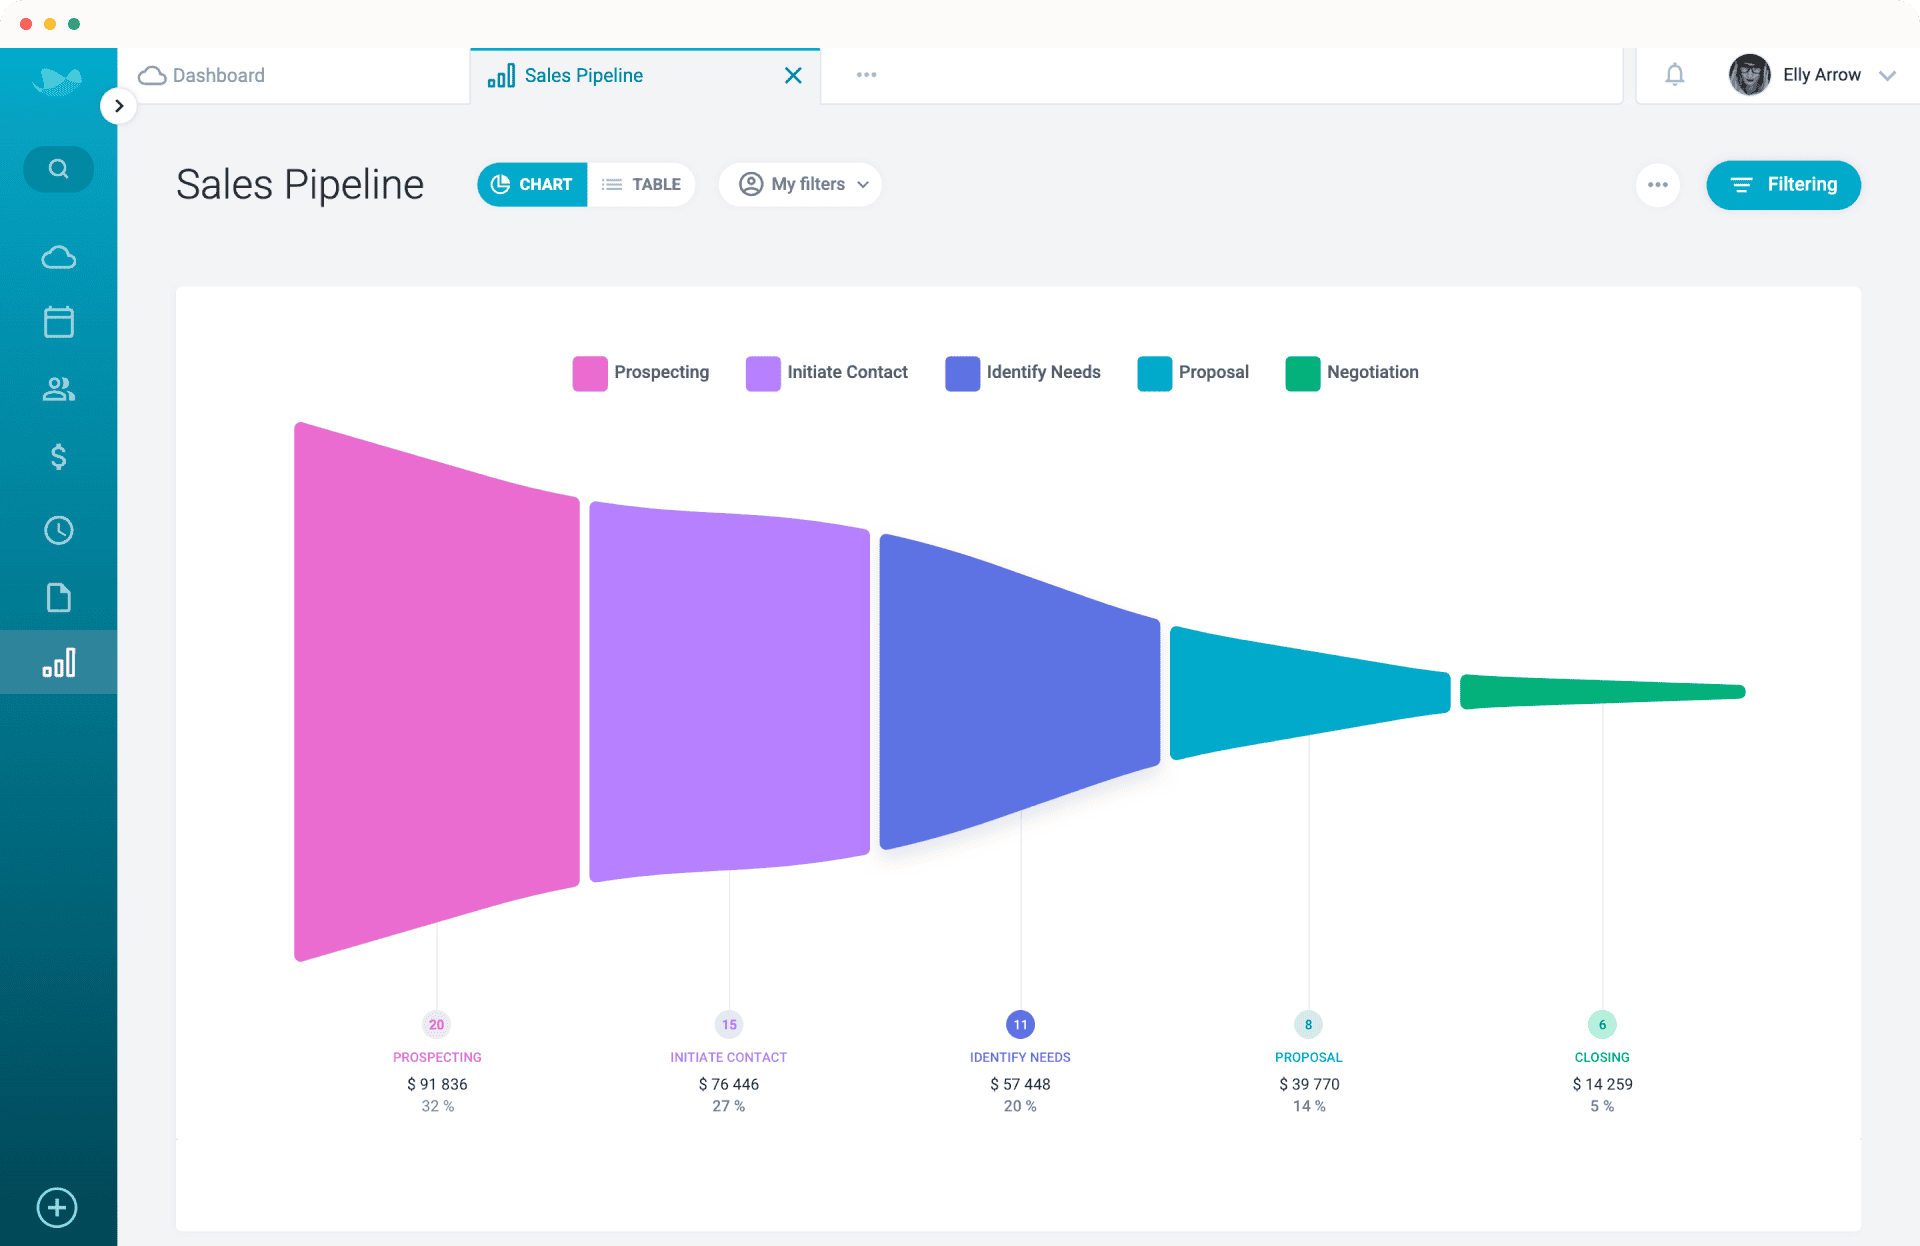This screenshot has width=1920, height=1246.
Task: Expand the sidebar with arrow button
Action: [119, 105]
